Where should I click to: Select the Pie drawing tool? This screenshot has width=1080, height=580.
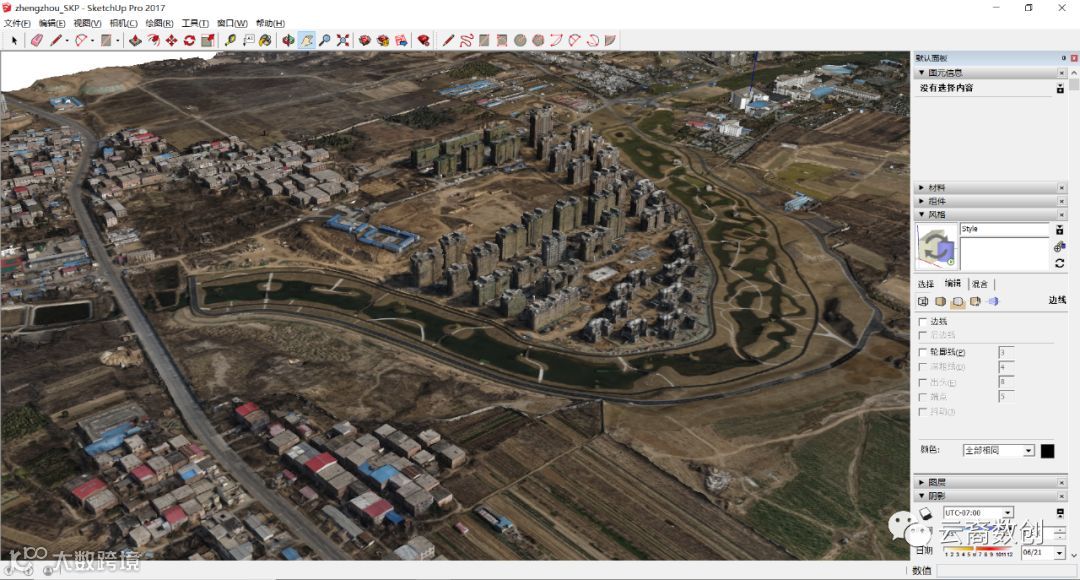tap(610, 41)
